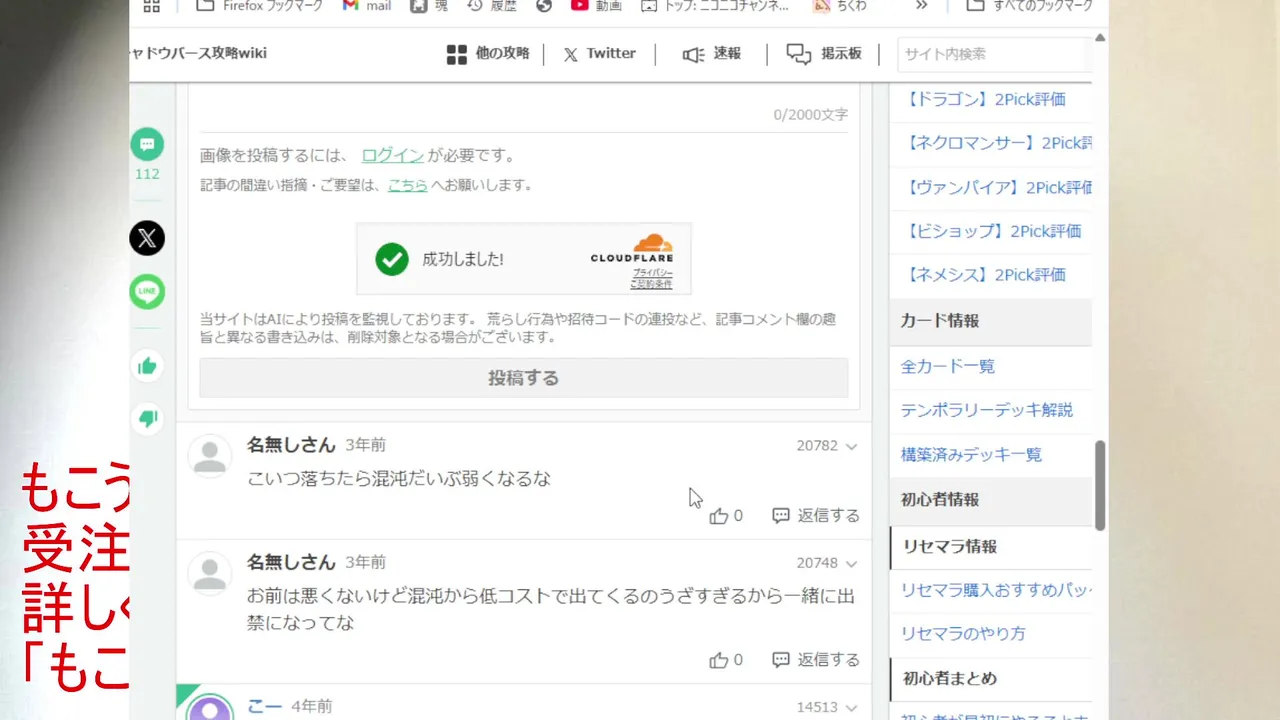Click the purple avatar of user こー
Screen dimensions: 1280x720
(210, 708)
